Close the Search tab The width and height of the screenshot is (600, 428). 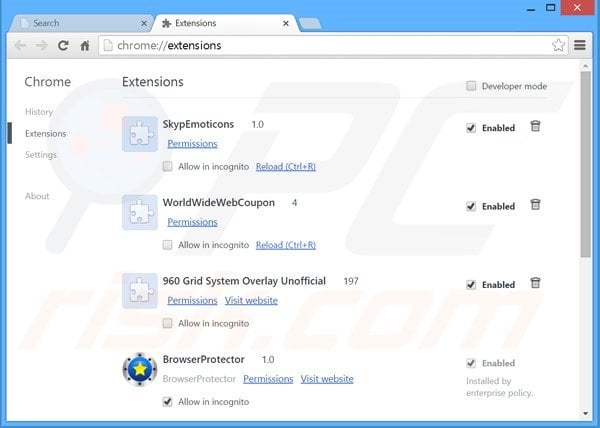[144, 23]
